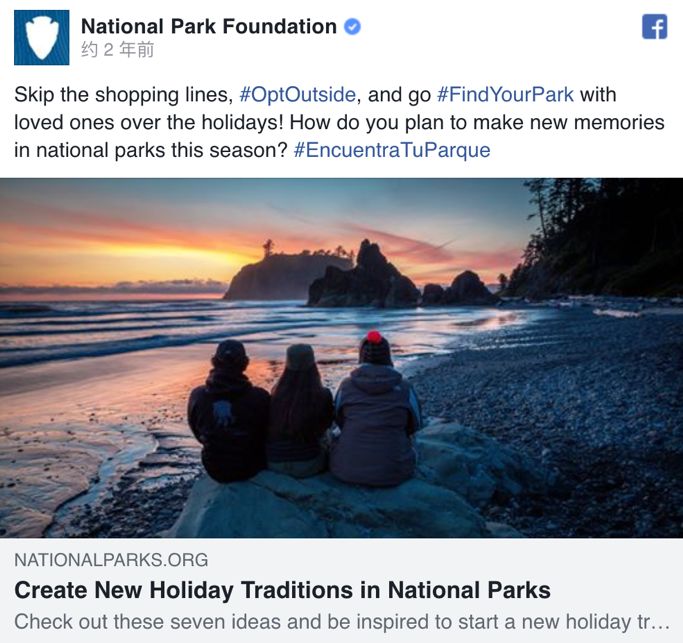Open Facebook via the Facebook logo icon
This screenshot has width=683, height=643.
pos(654,27)
